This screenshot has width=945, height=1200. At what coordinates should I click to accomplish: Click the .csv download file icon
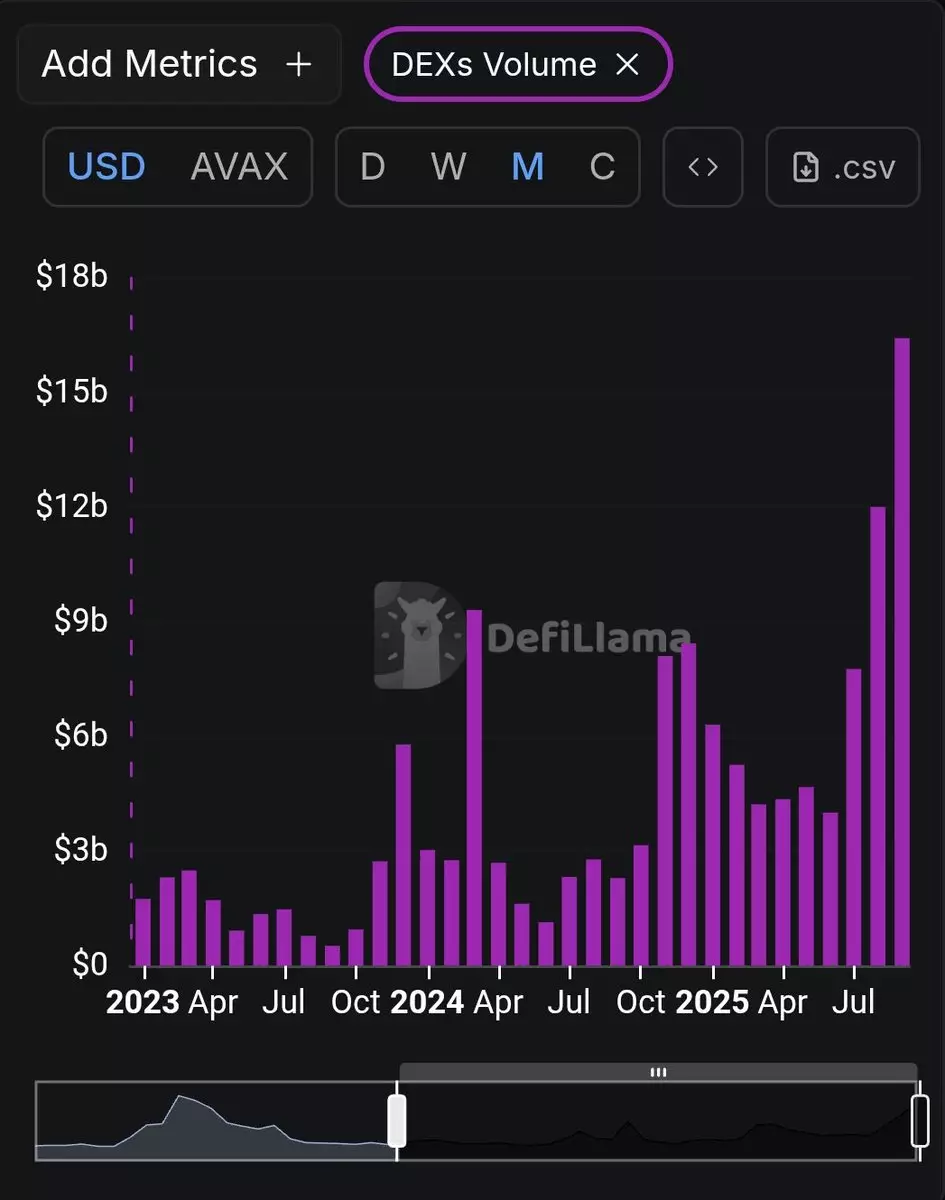pos(805,167)
